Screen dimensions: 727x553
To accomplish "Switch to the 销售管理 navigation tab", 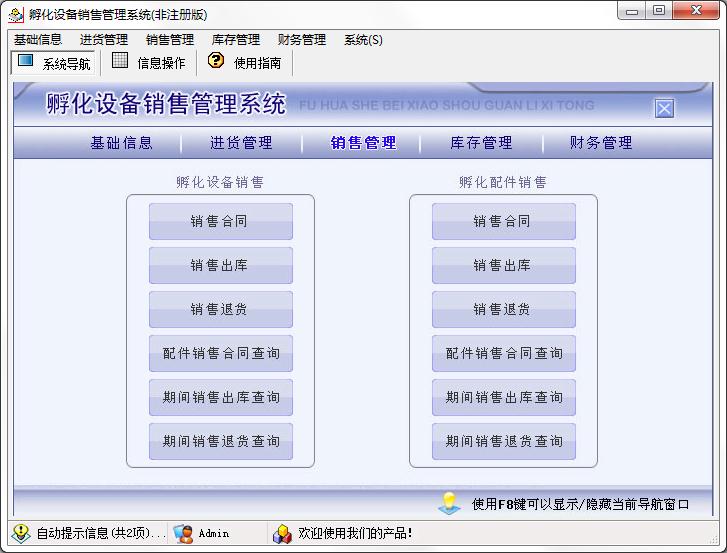I will point(364,143).
